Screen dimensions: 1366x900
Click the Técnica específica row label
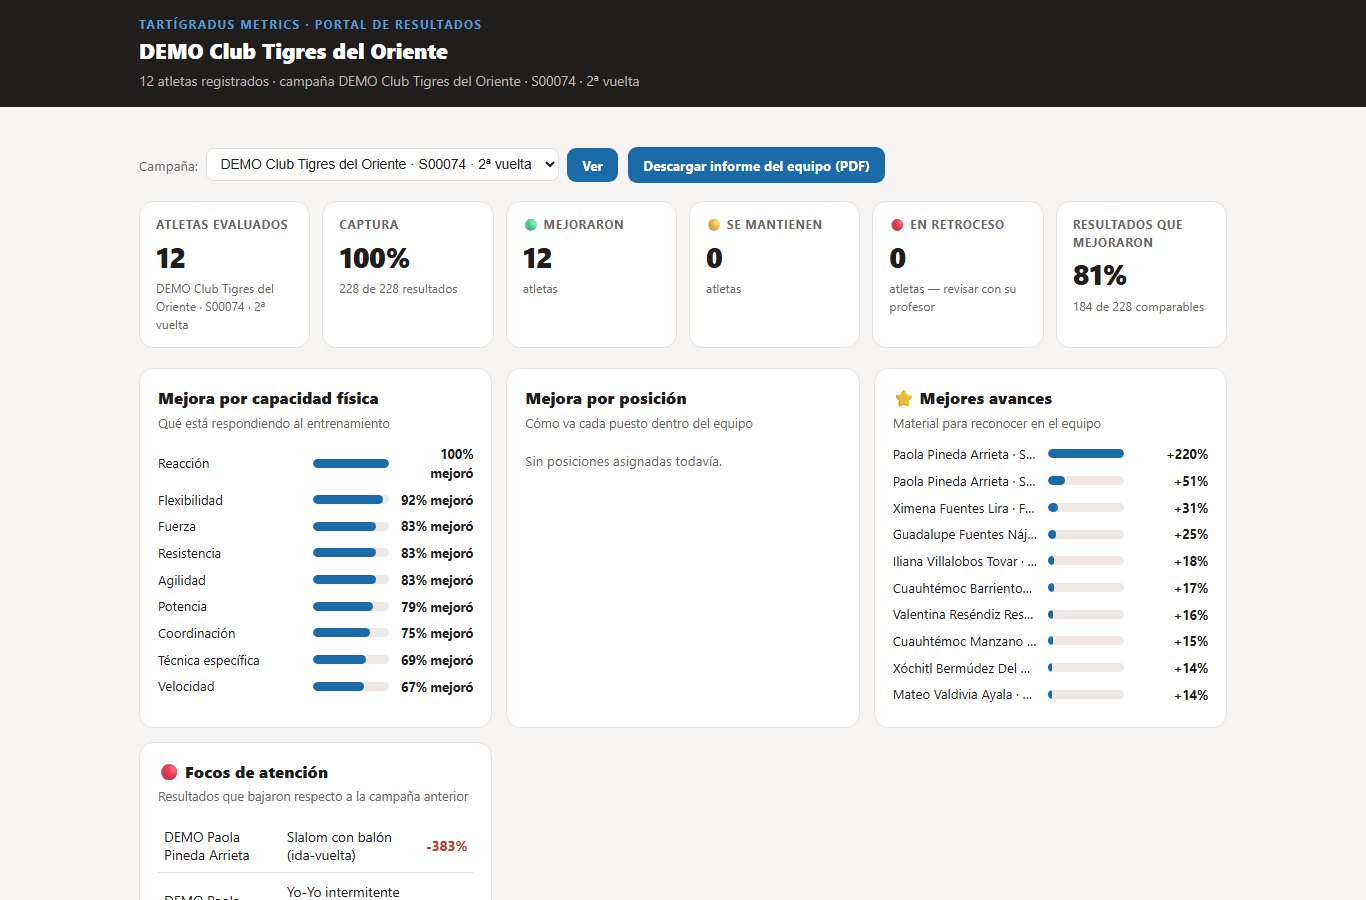pyautogui.click(x=209, y=660)
